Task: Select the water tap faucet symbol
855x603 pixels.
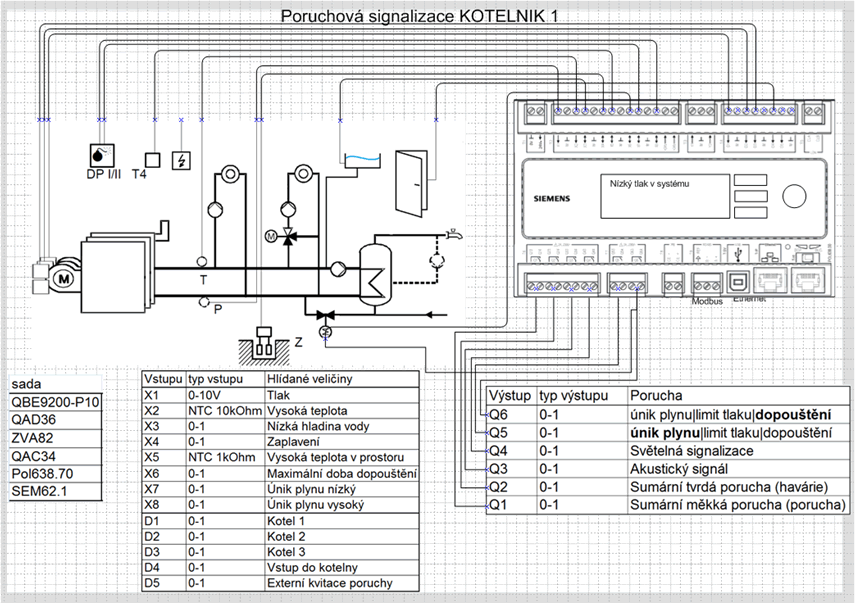Action: (453, 235)
